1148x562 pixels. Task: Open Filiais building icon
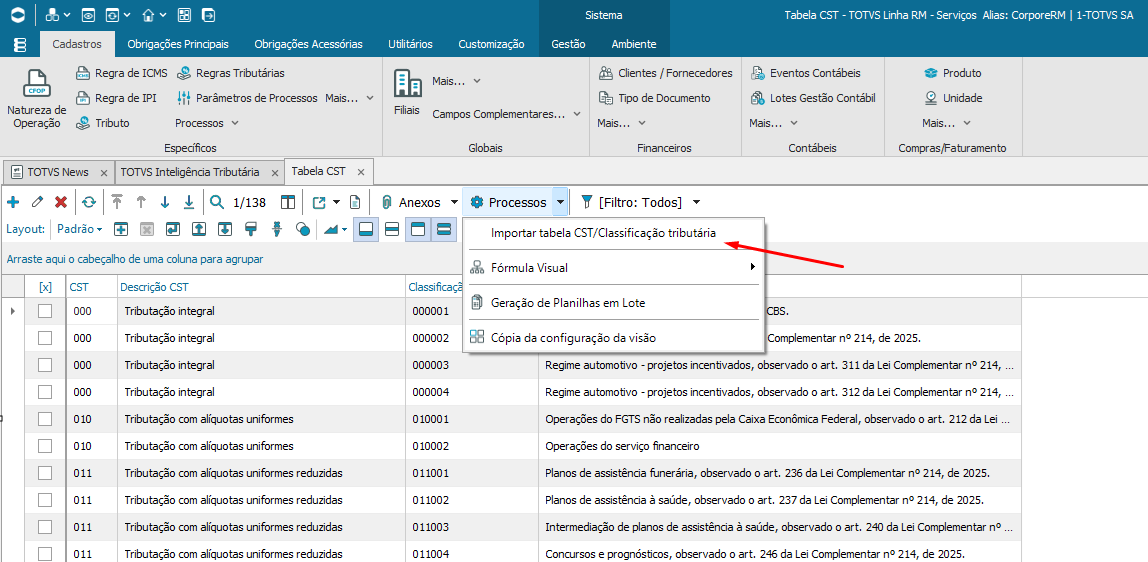pyautogui.click(x=407, y=83)
